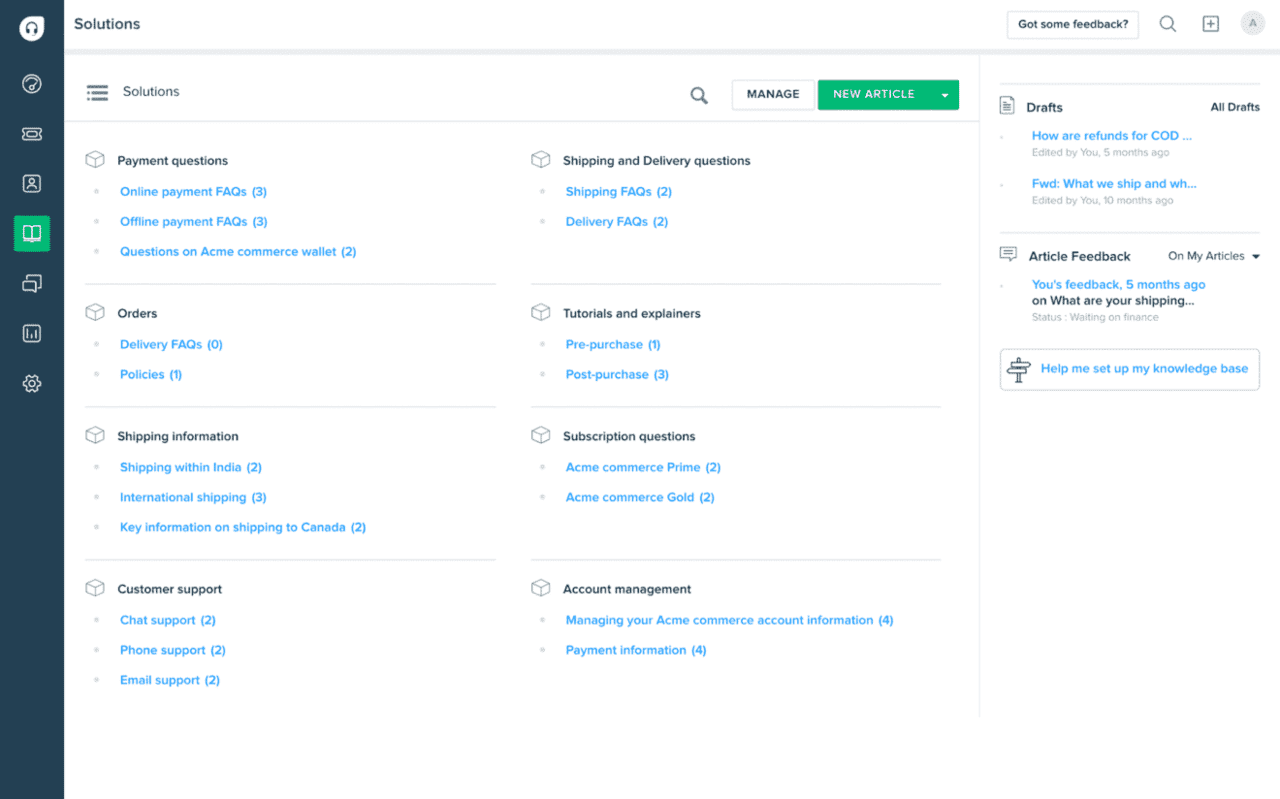Image resolution: width=1280 pixels, height=799 pixels.
Task: Open All Drafts link
Action: [1235, 107]
